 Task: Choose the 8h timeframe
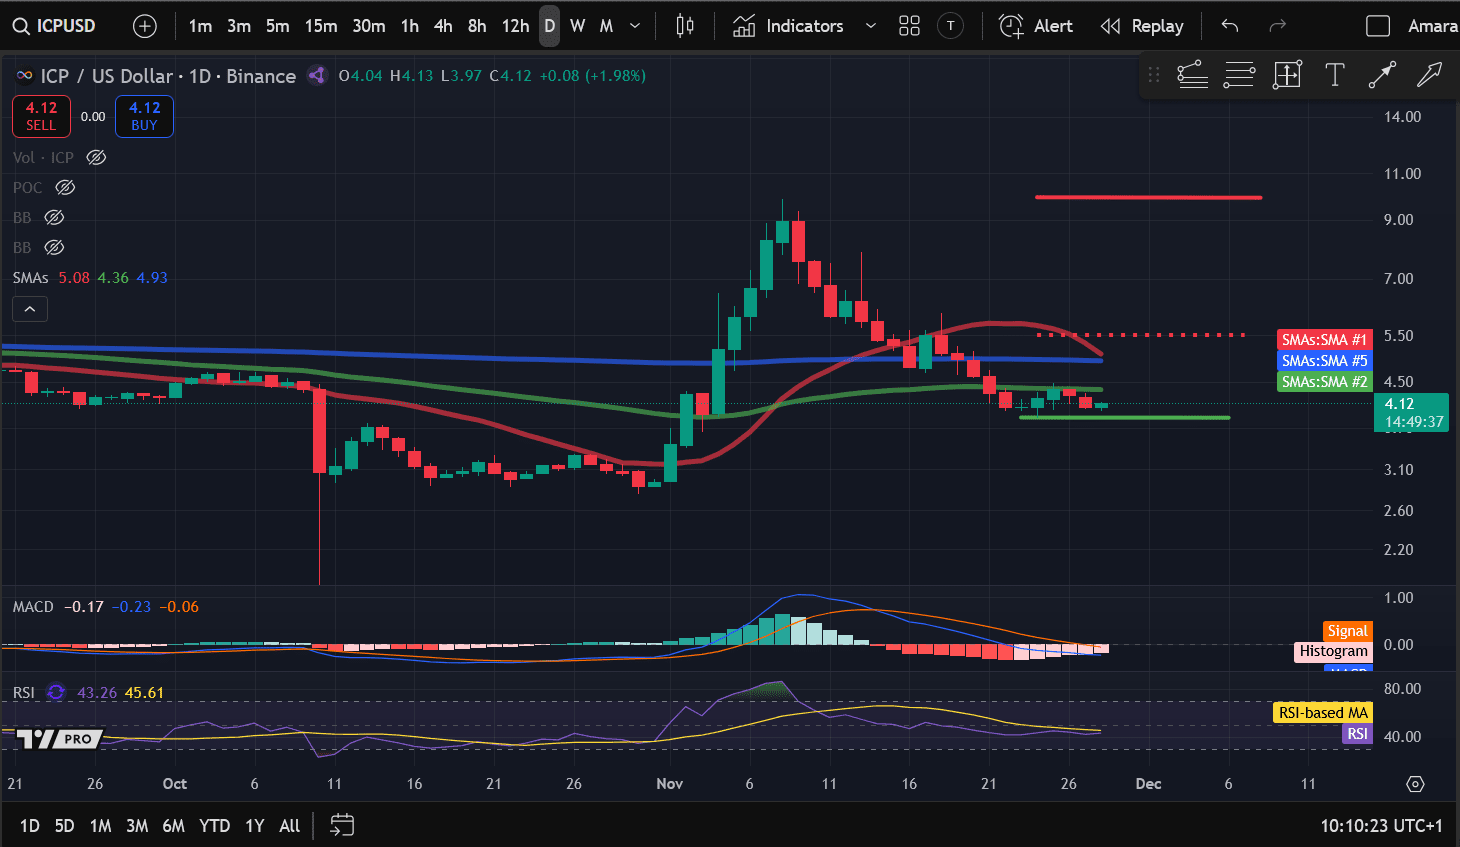(477, 26)
